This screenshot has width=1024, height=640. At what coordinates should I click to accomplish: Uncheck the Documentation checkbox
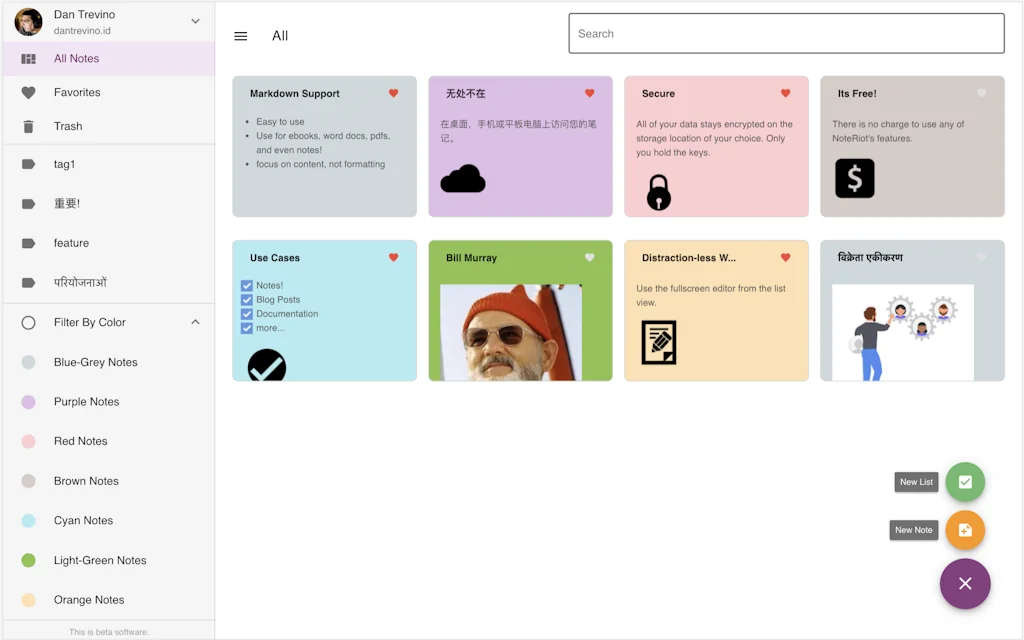coord(246,313)
